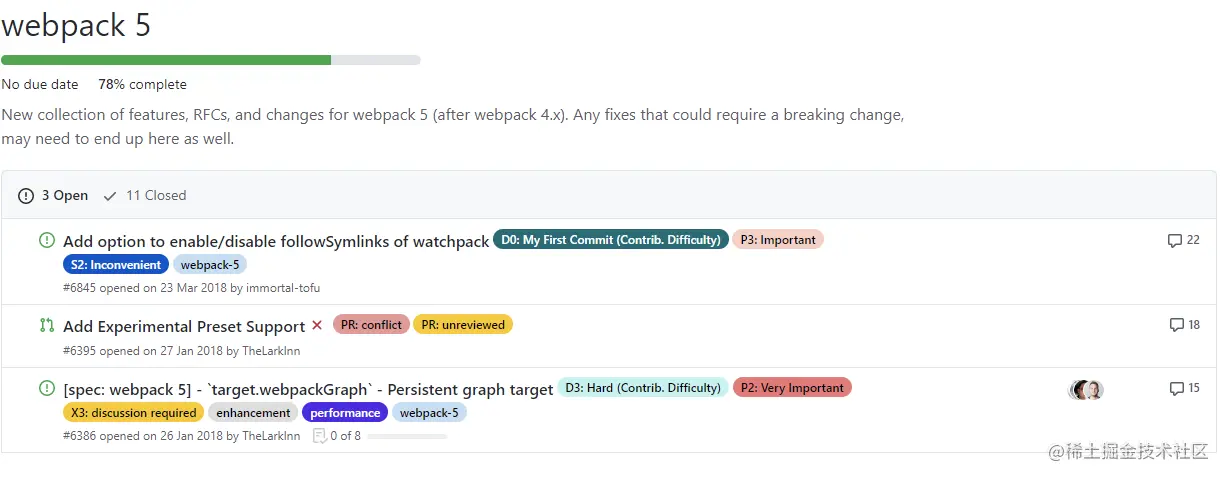The height and width of the screenshot is (478, 1225).
Task: Click the assignee avatars on webpackGraph issue
Action: tap(1086, 390)
